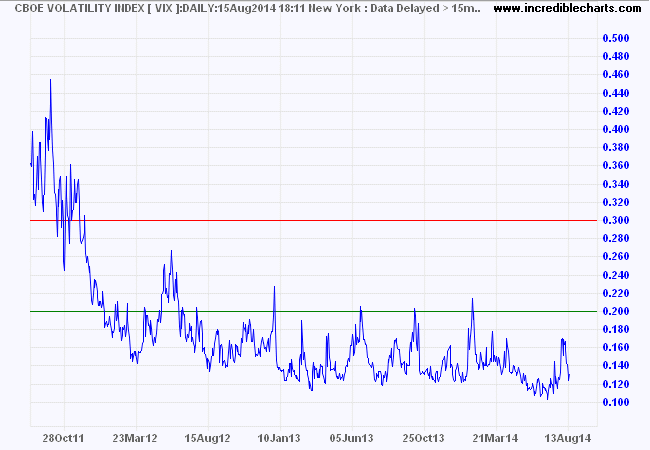The width and height of the screenshot is (650, 450).
Task: Click the 0.420 y-axis label
Action: [616, 111]
